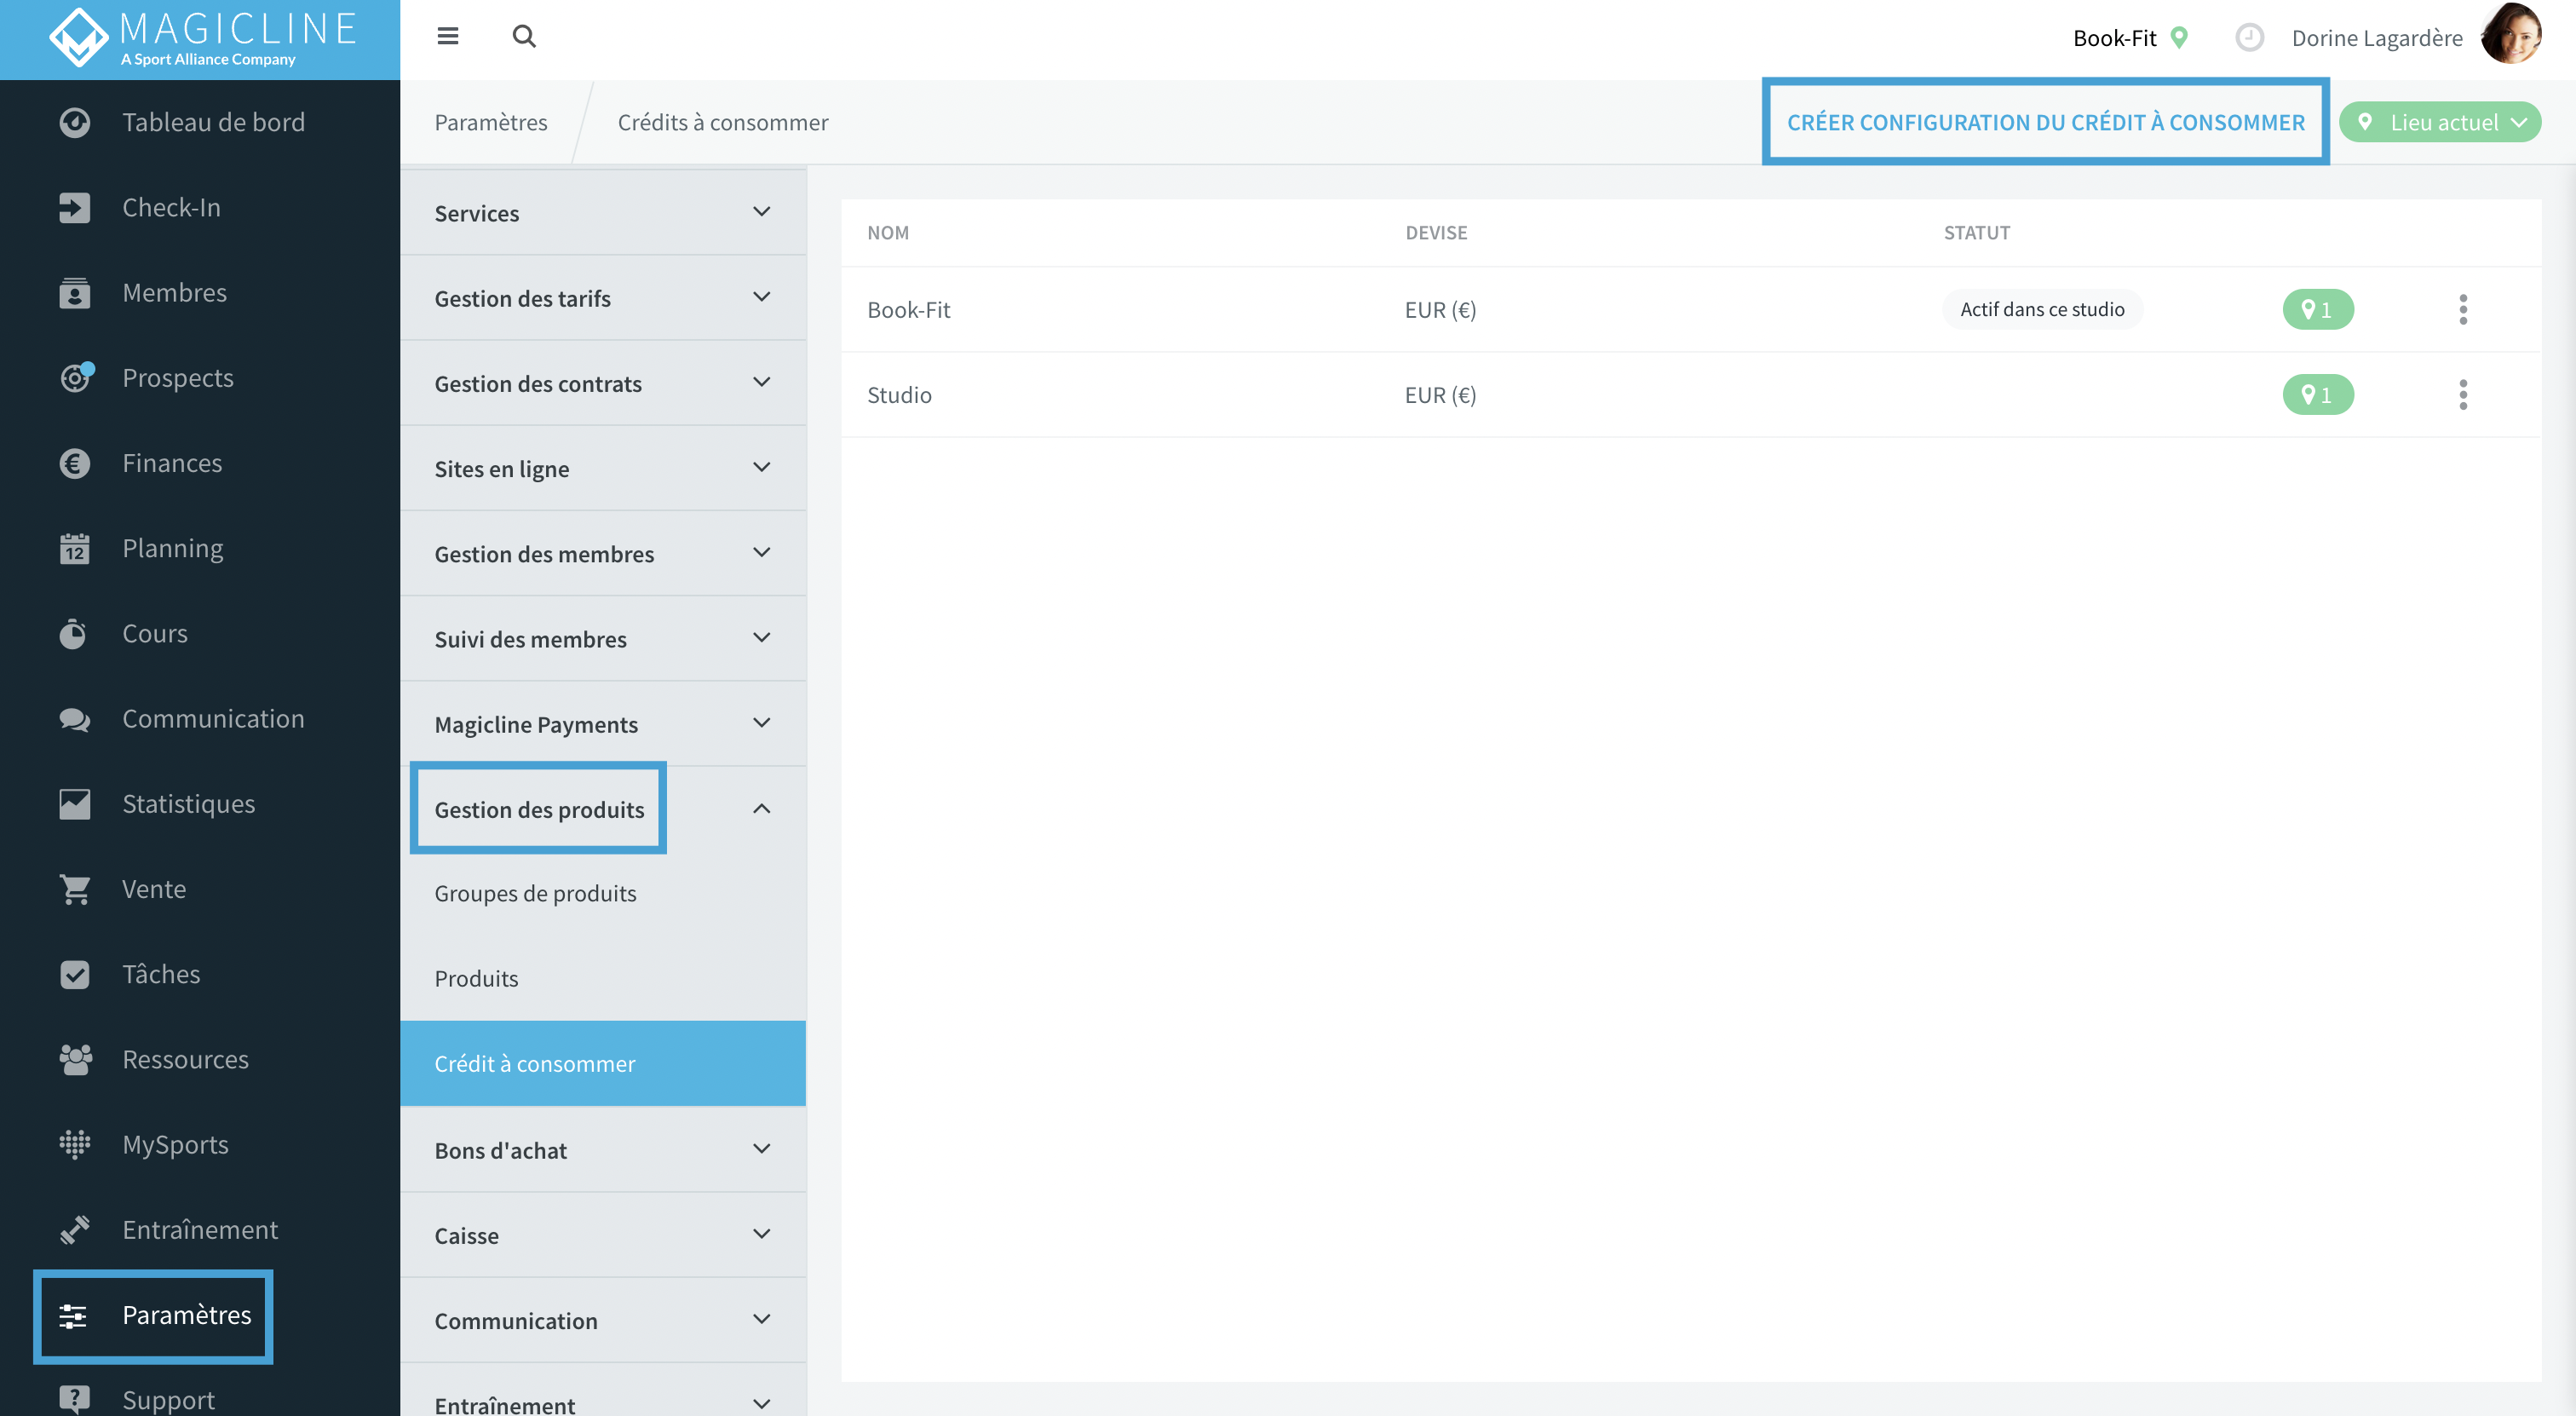Expand the Services section
2576x1416 pixels.
[x=603, y=212]
